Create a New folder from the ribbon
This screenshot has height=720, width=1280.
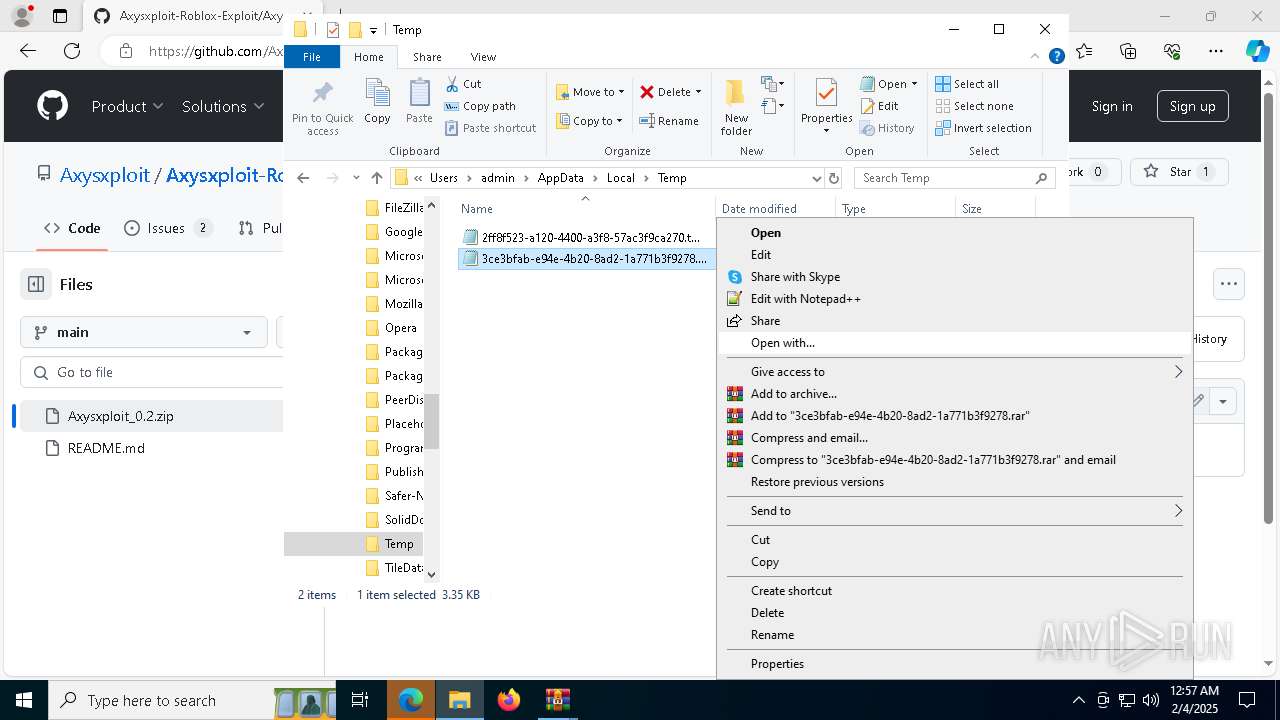coord(736,108)
